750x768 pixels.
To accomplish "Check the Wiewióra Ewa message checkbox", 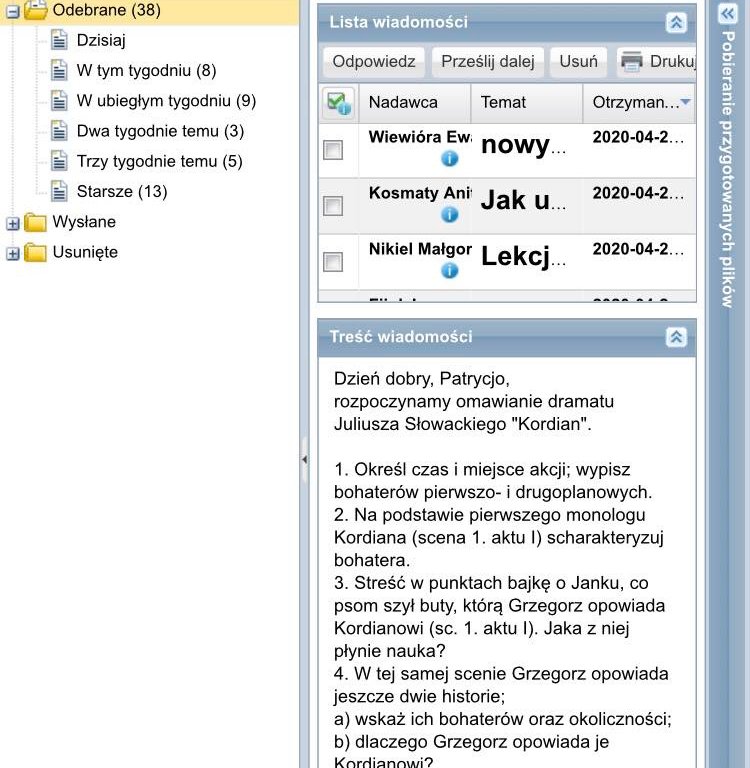I will (x=333, y=150).
